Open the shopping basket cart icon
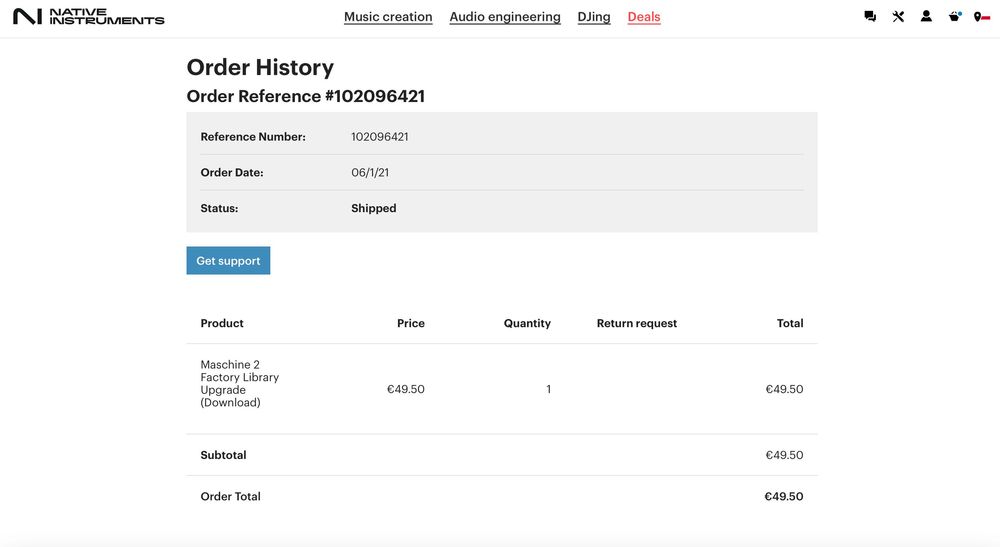 (x=954, y=17)
